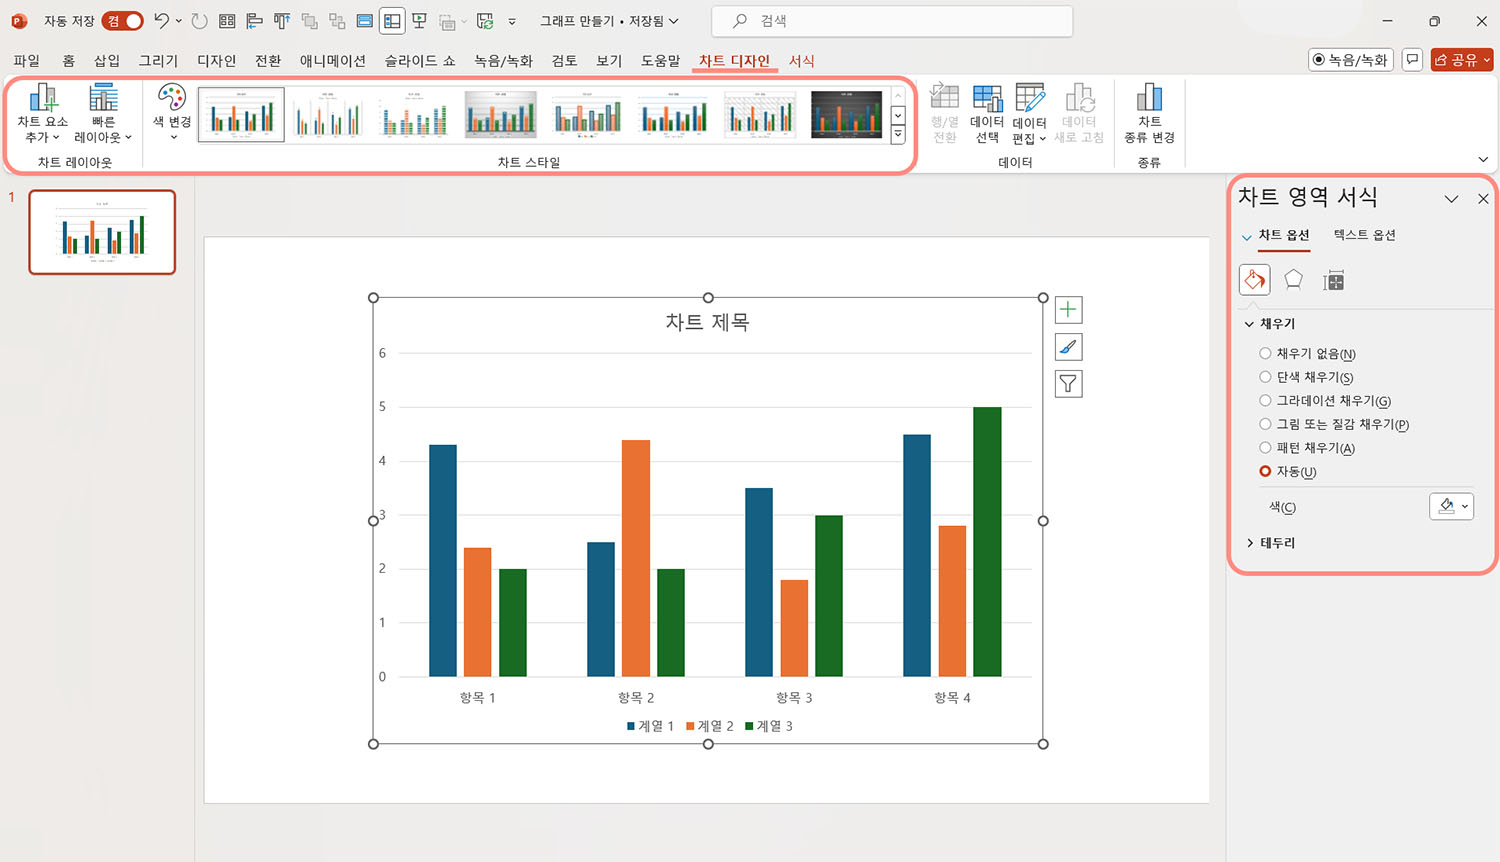Switch to the 삽입 ribbon tab
This screenshot has height=862, width=1500.
click(x=107, y=61)
